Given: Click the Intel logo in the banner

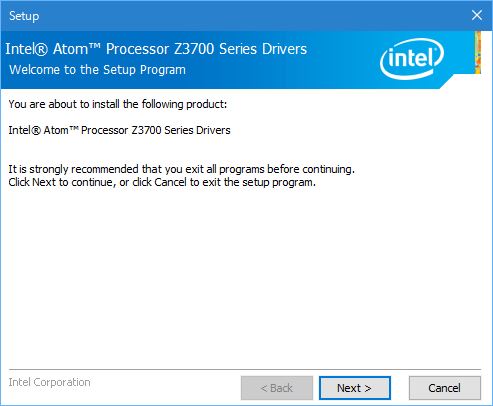Looking at the screenshot, I should pos(412,59).
